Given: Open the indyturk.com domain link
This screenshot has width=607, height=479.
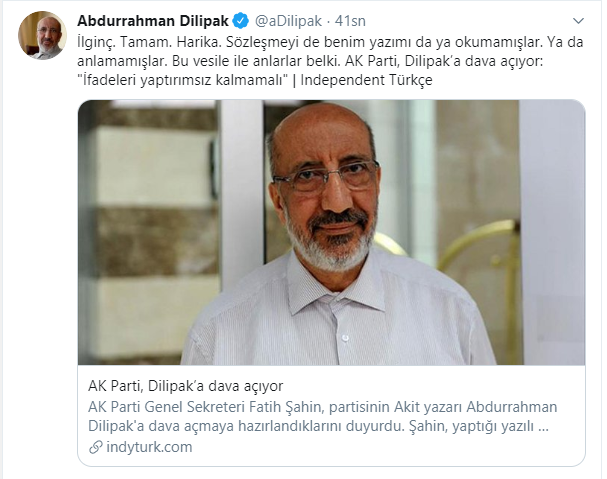Looking at the screenshot, I should (149, 447).
